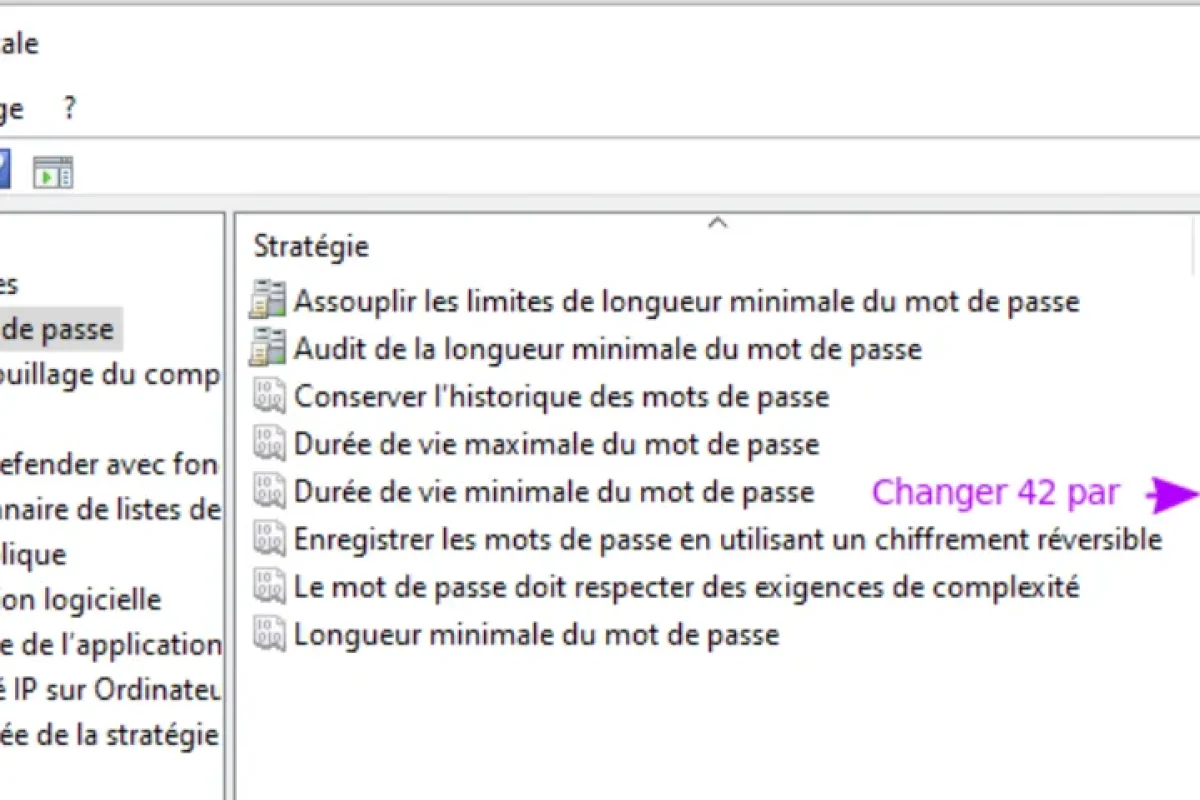
Task: Open the ? help menu
Action: (x=69, y=108)
